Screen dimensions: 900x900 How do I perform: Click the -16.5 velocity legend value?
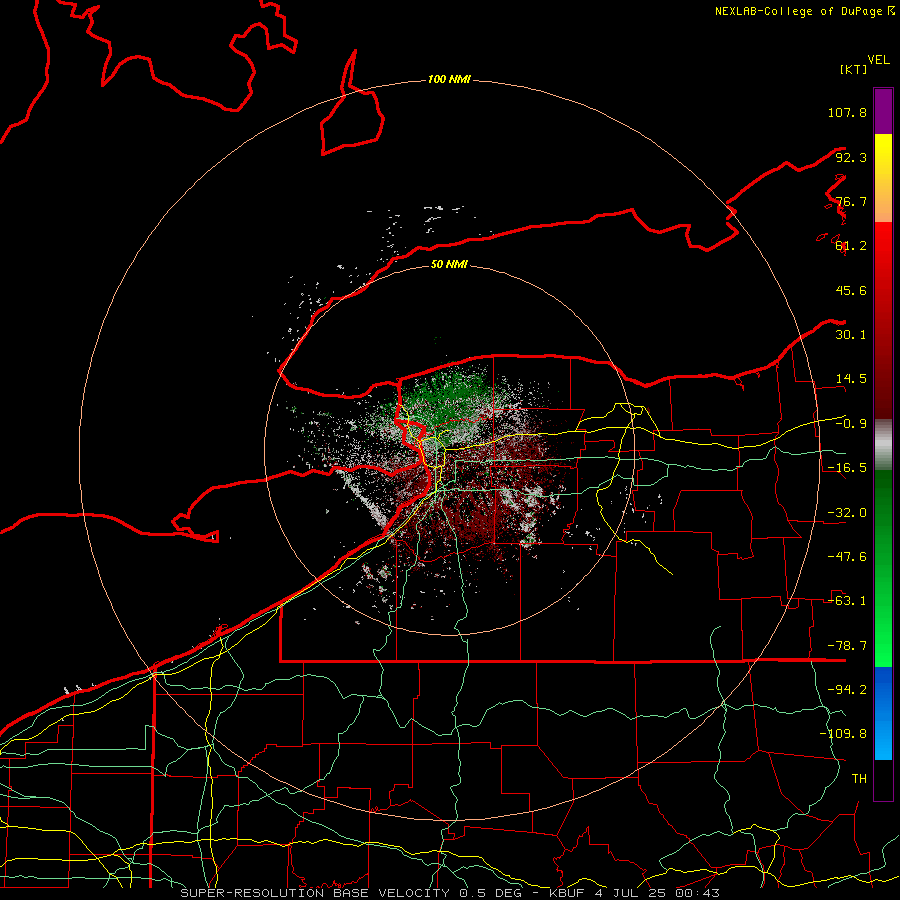pyautogui.click(x=847, y=468)
